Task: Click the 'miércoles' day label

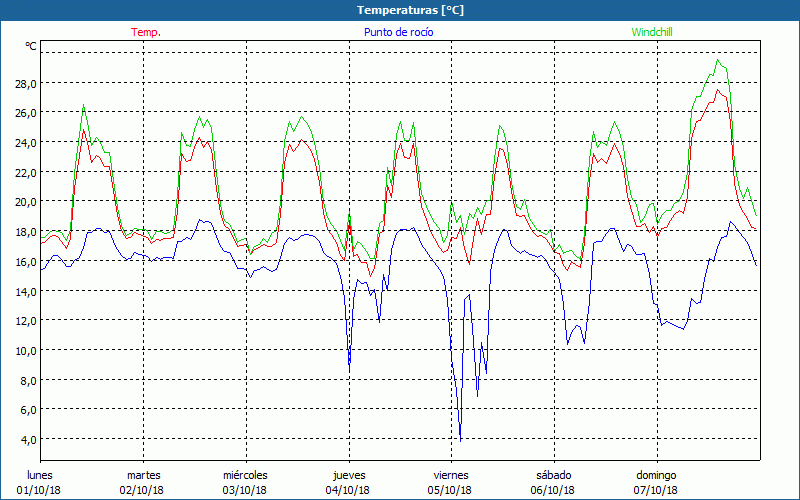Action: tap(245, 475)
